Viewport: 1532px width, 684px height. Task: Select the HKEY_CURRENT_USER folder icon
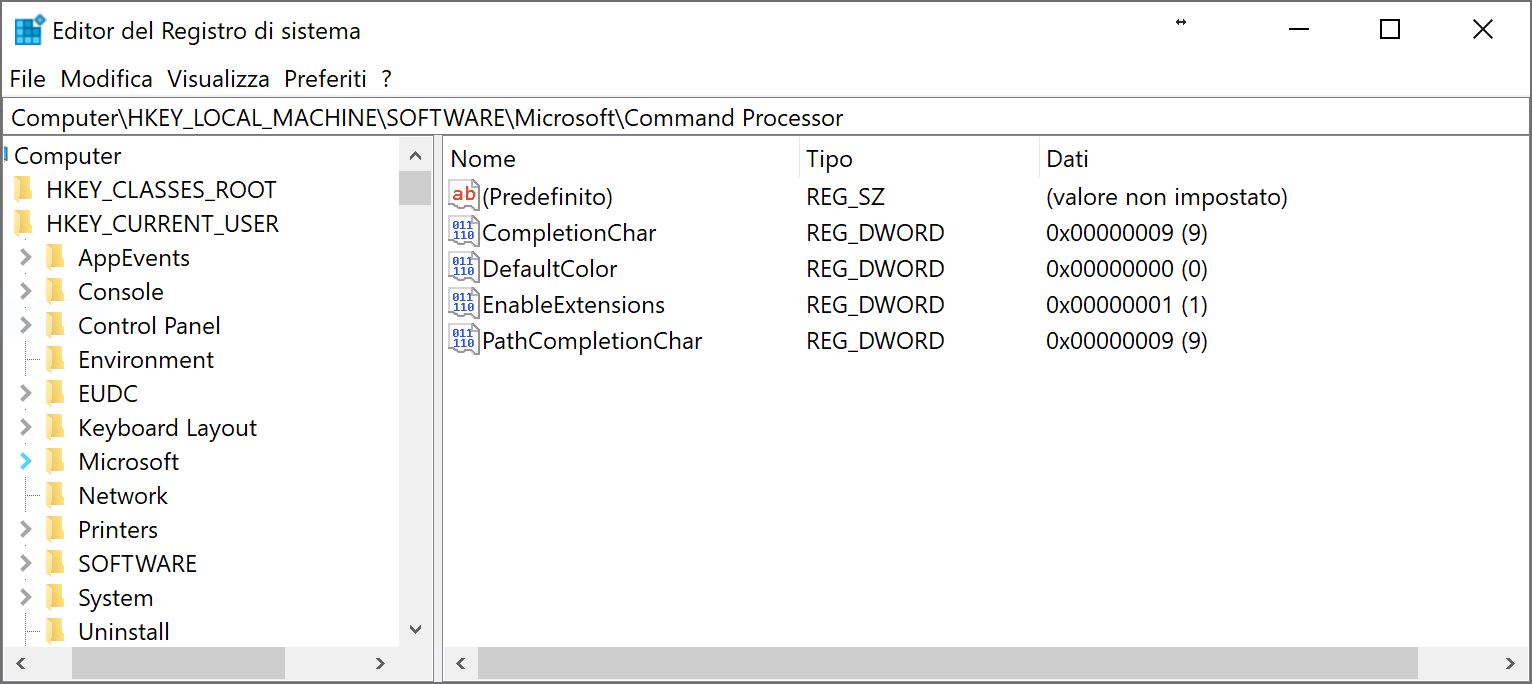click(23, 224)
